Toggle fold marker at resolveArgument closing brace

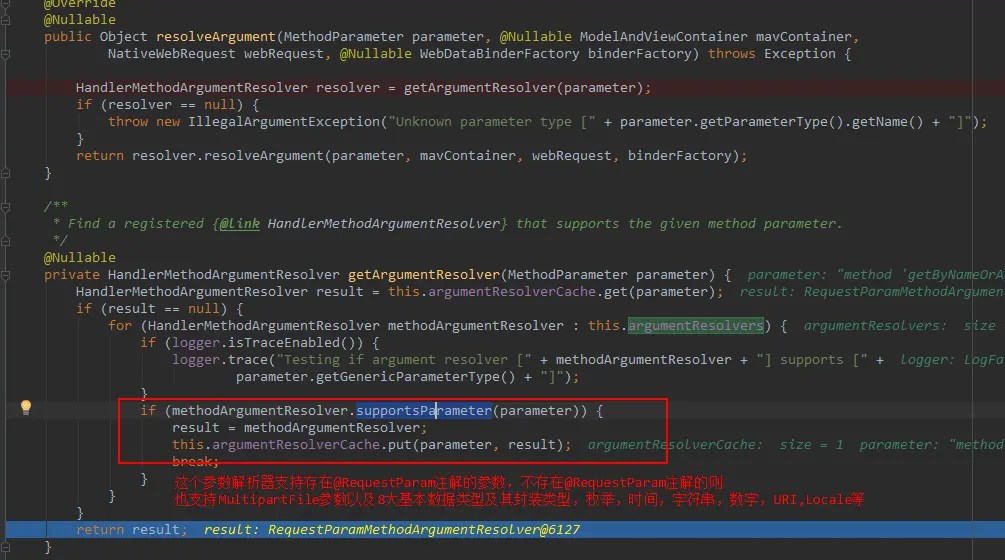coord(5,173)
